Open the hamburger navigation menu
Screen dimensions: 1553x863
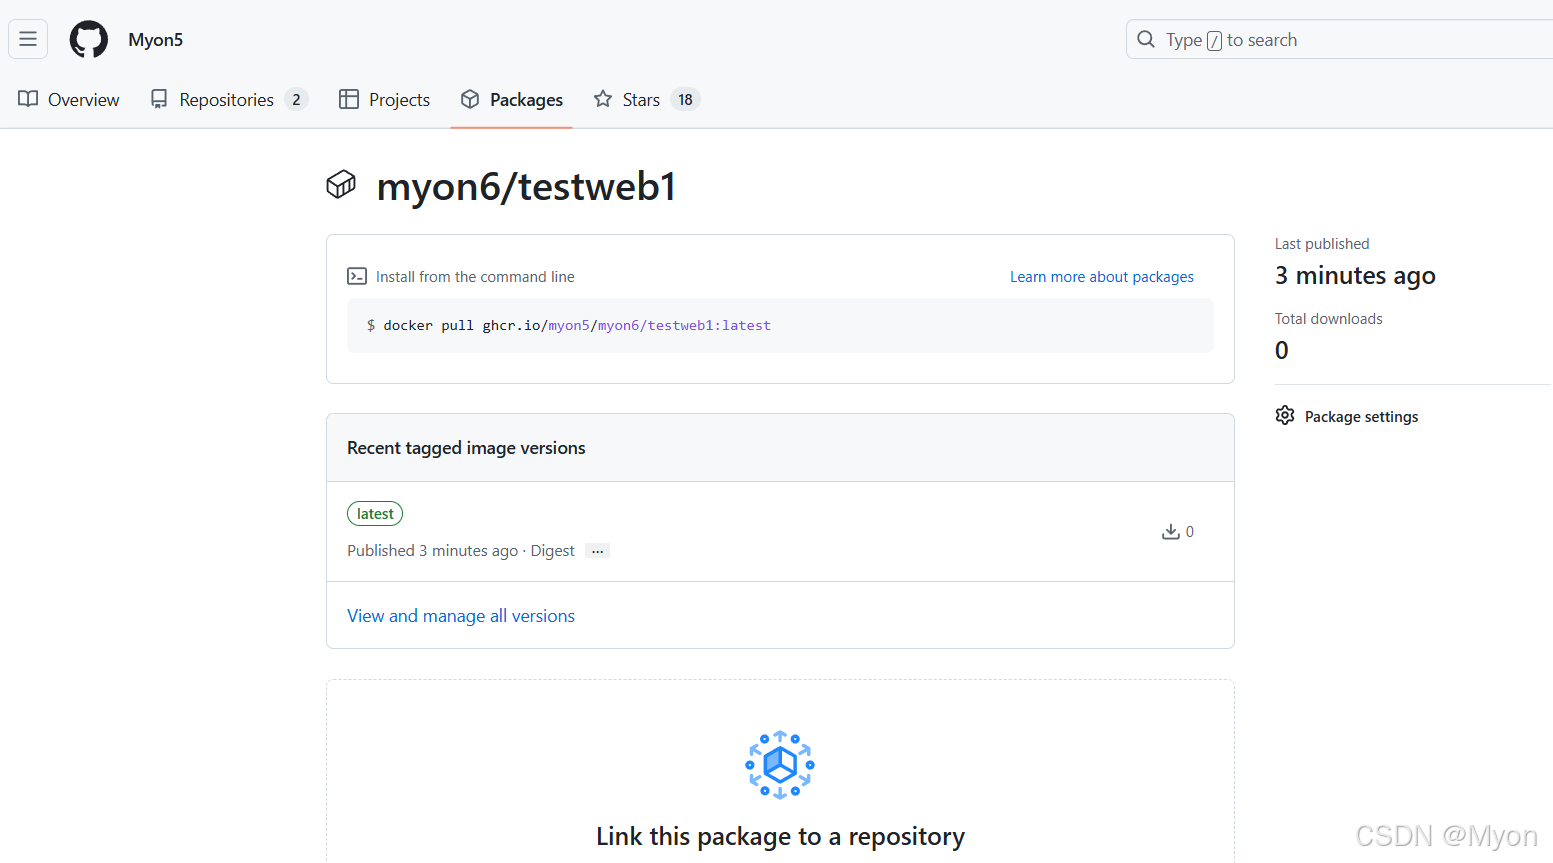tap(28, 39)
